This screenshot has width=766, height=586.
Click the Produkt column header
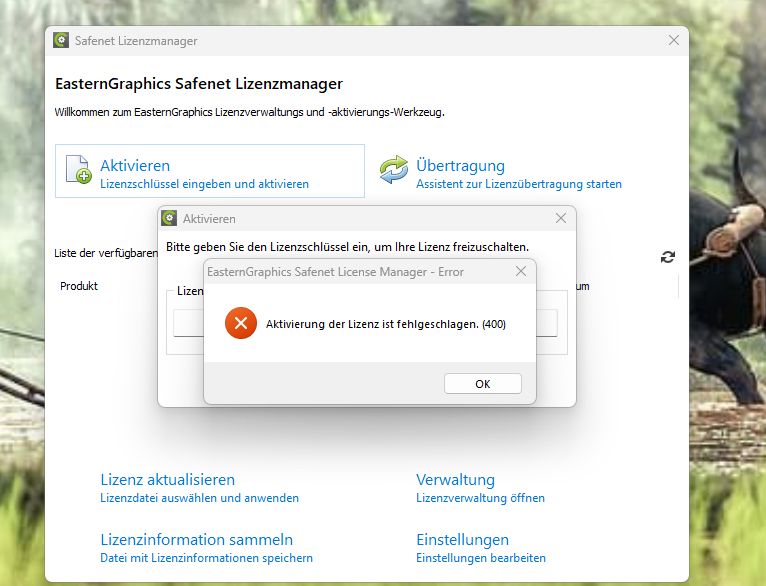tap(79, 286)
